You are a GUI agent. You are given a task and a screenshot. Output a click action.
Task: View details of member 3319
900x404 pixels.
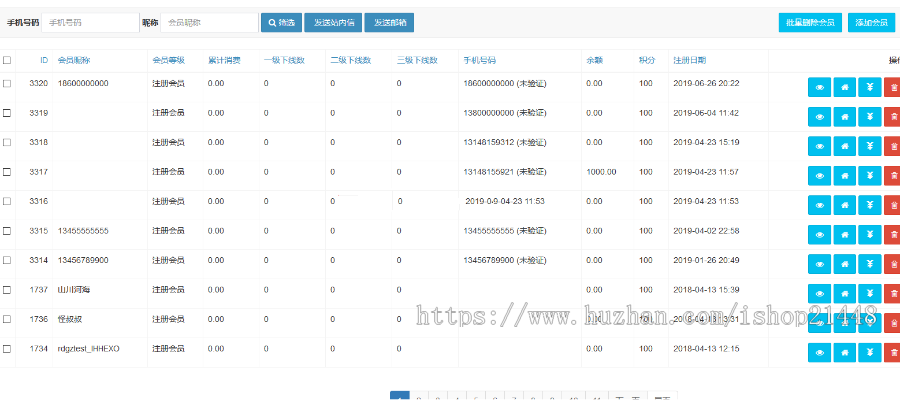pos(819,116)
